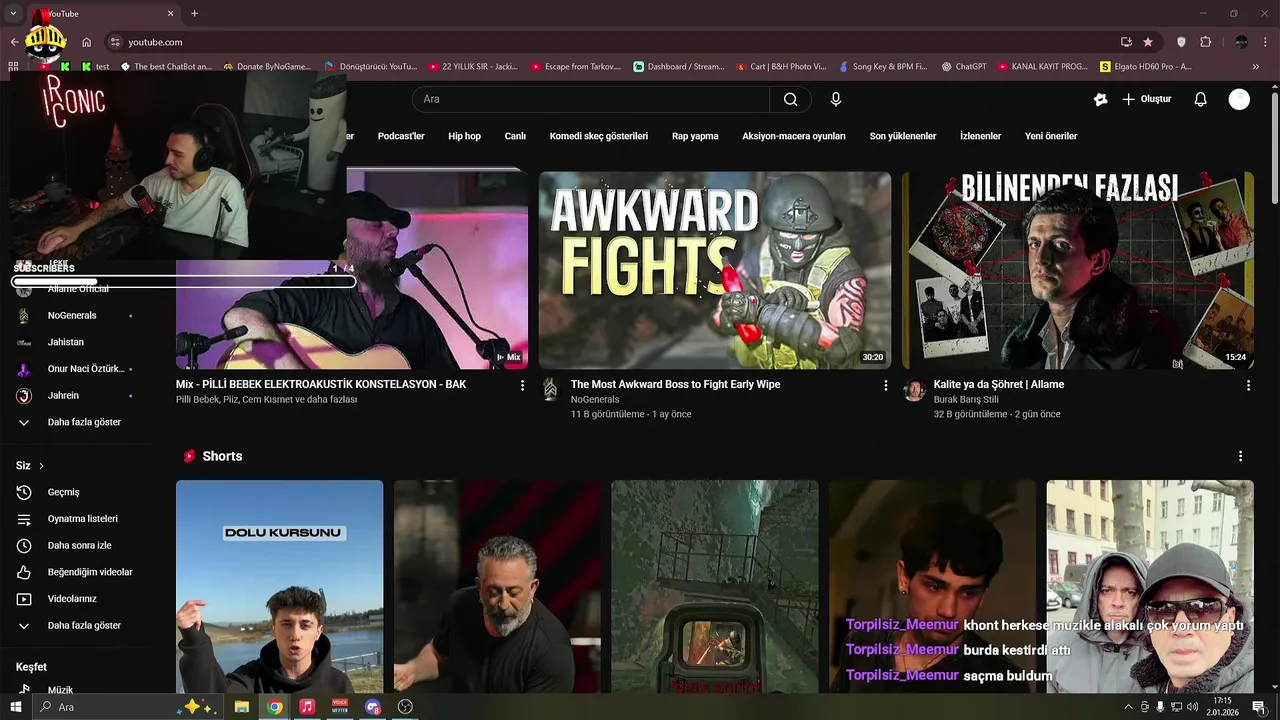Open the account avatar menu

point(1239,99)
